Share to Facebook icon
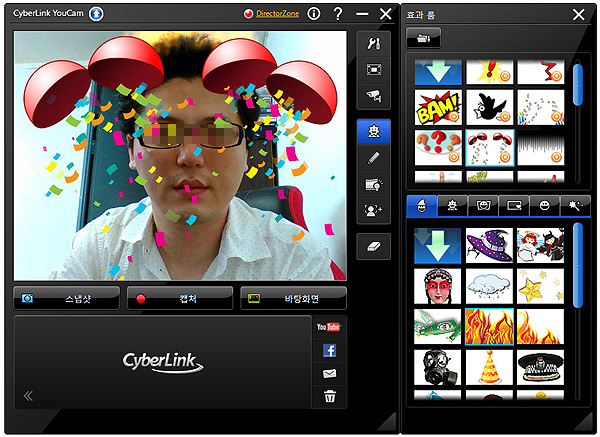The width and height of the screenshot is (600, 437). (x=329, y=350)
